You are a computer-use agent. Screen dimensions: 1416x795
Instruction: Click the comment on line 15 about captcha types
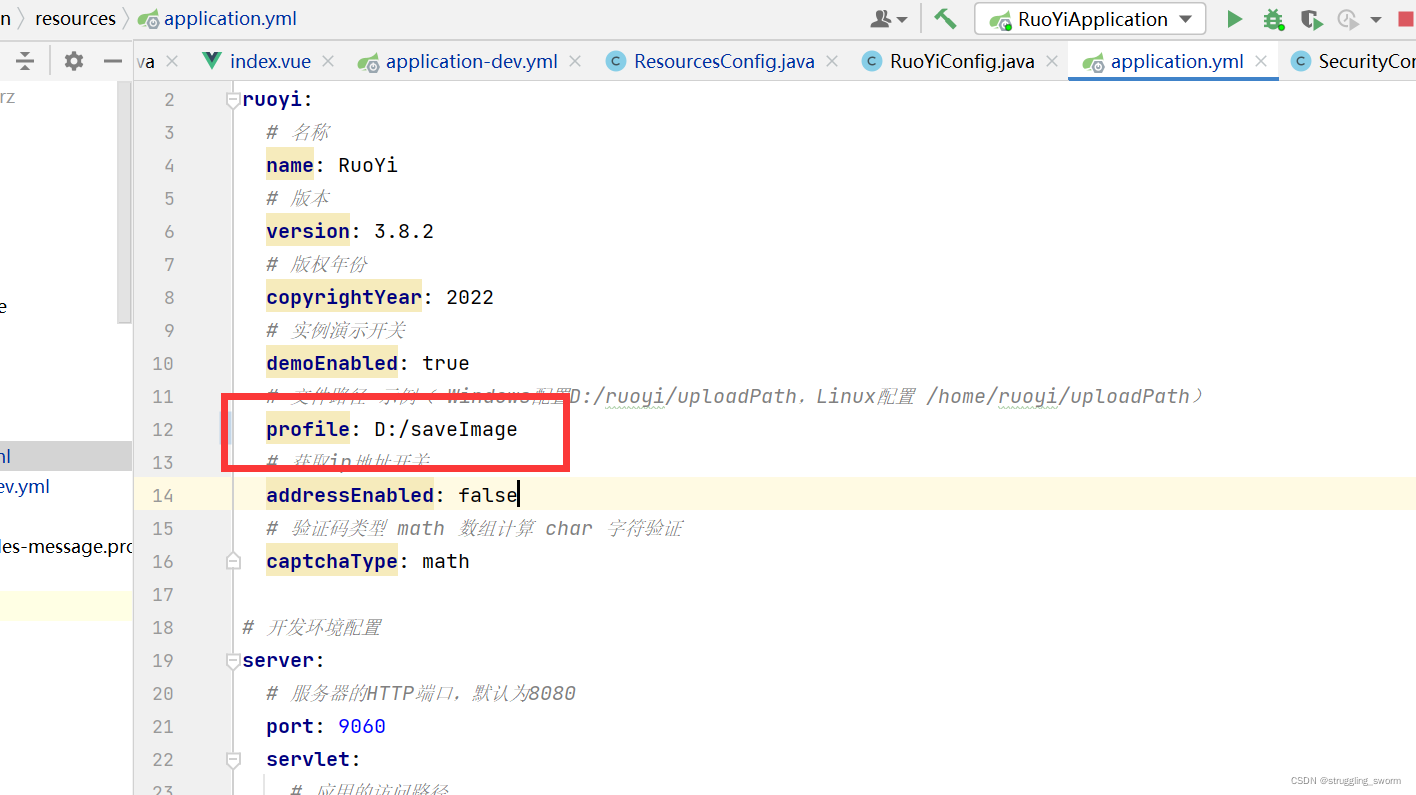click(x=474, y=528)
